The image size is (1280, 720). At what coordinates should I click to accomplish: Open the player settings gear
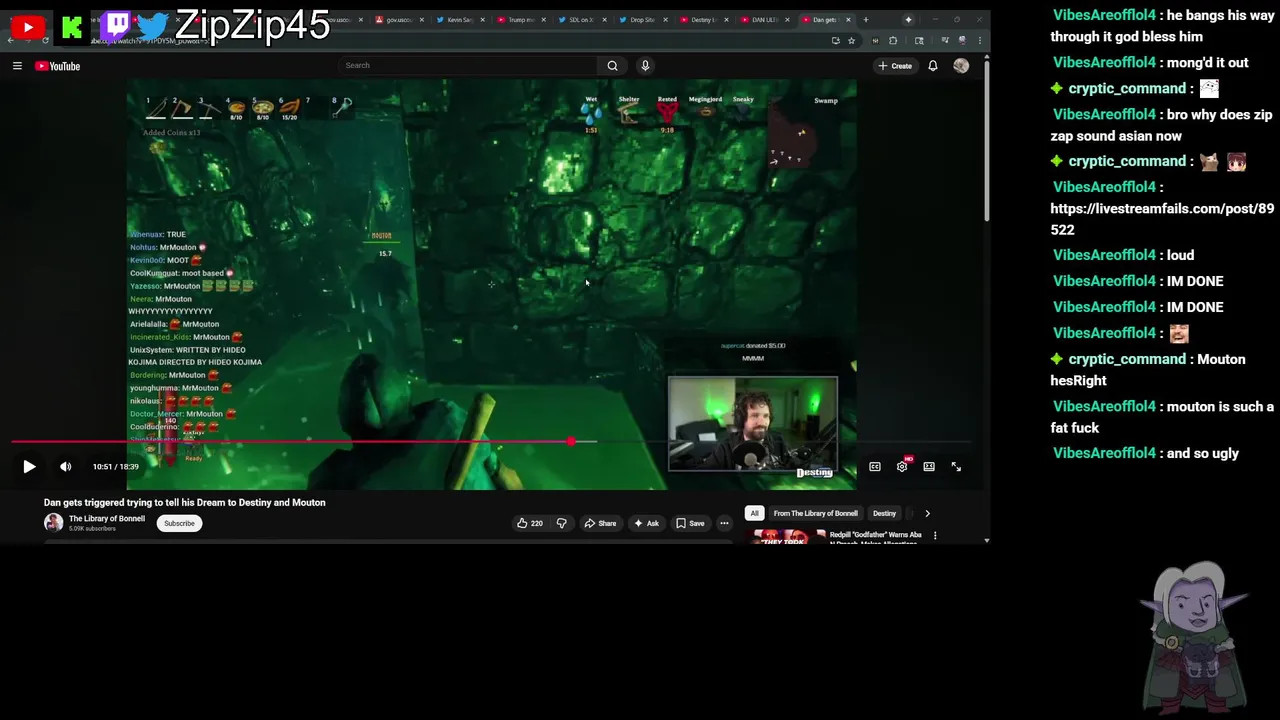[x=902, y=467]
